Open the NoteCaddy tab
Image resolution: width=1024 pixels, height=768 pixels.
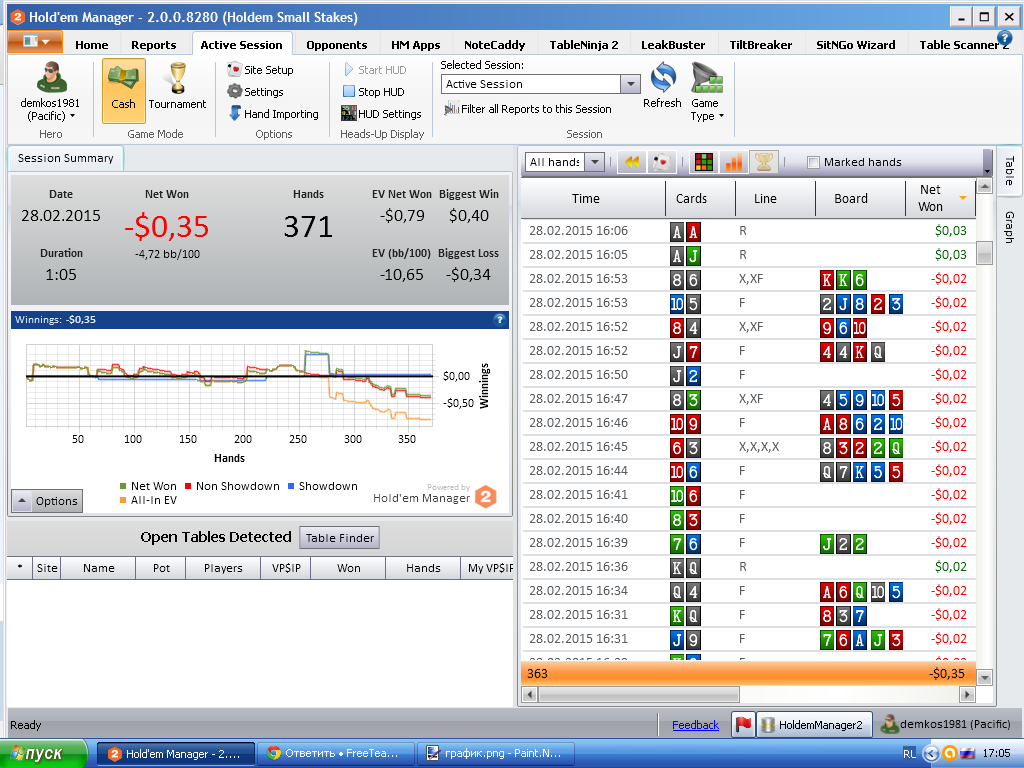(494, 44)
